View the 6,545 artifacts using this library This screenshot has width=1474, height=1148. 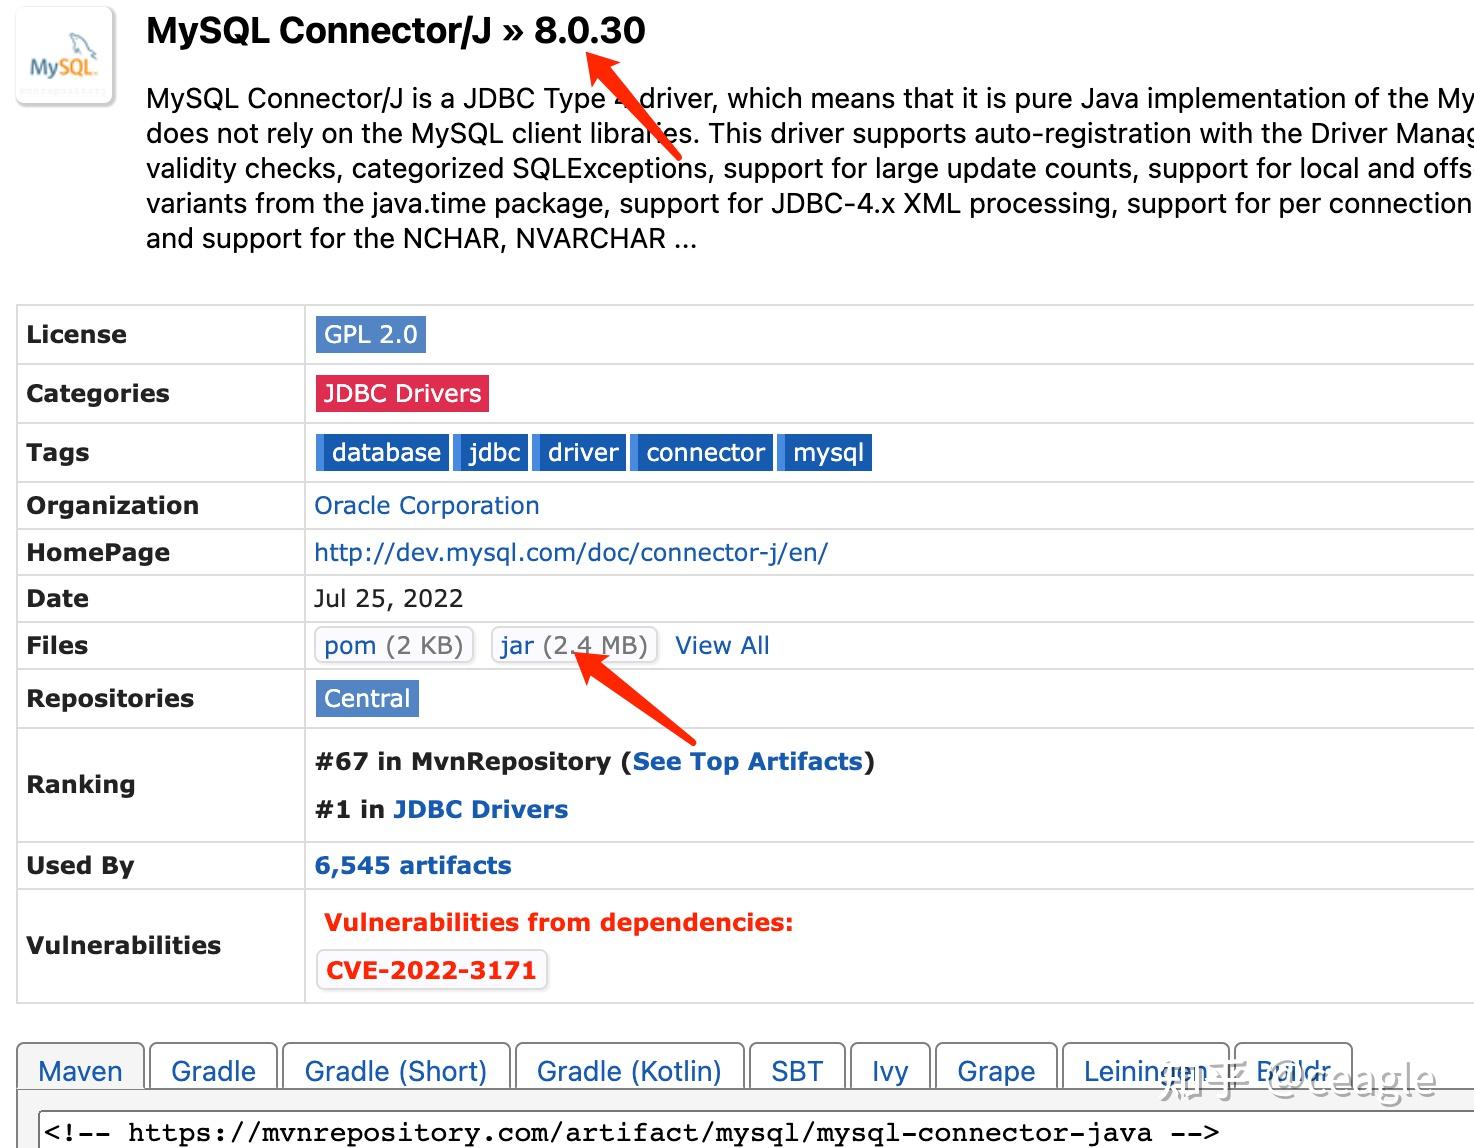[x=412, y=865]
